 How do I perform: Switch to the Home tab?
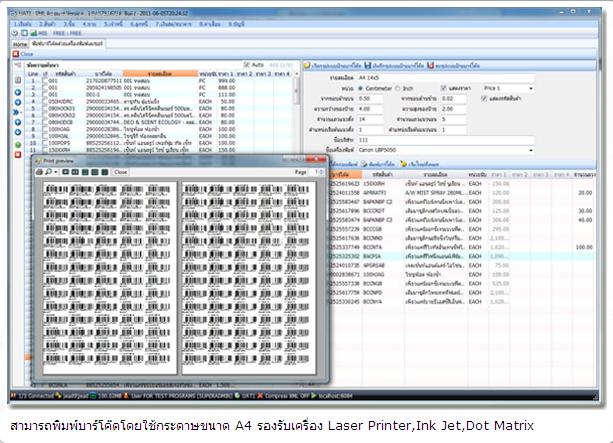point(19,45)
